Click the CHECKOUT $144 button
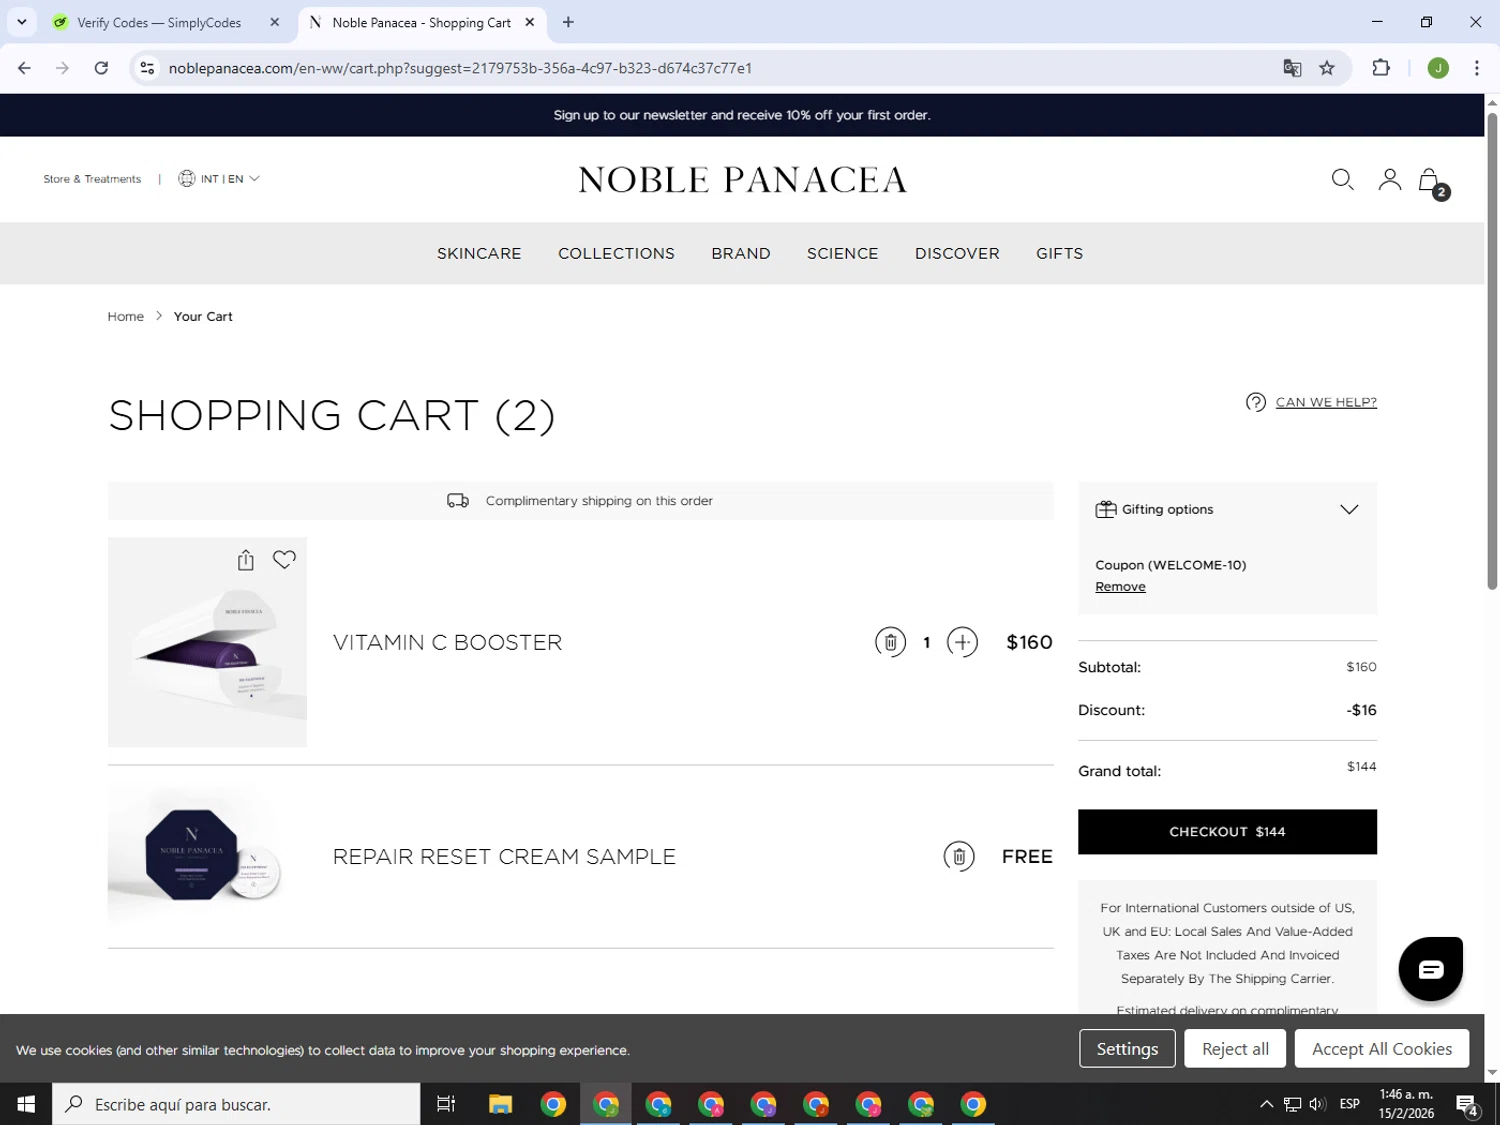 [1227, 832]
